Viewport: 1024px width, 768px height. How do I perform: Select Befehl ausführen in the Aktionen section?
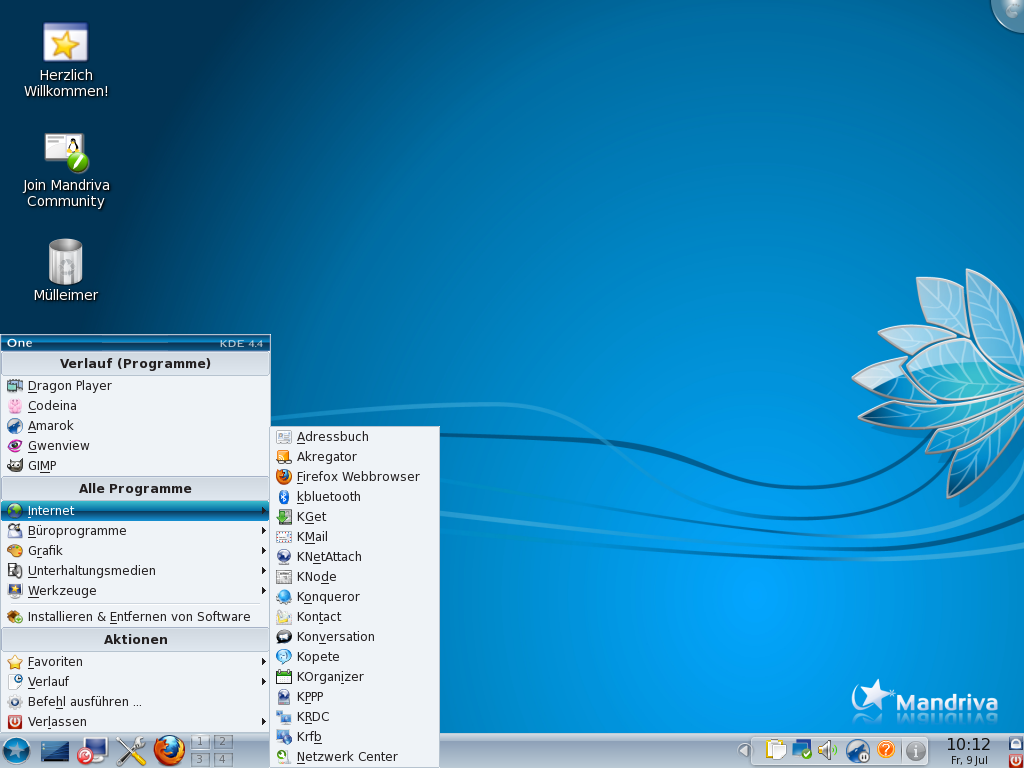pyautogui.click(x=84, y=702)
